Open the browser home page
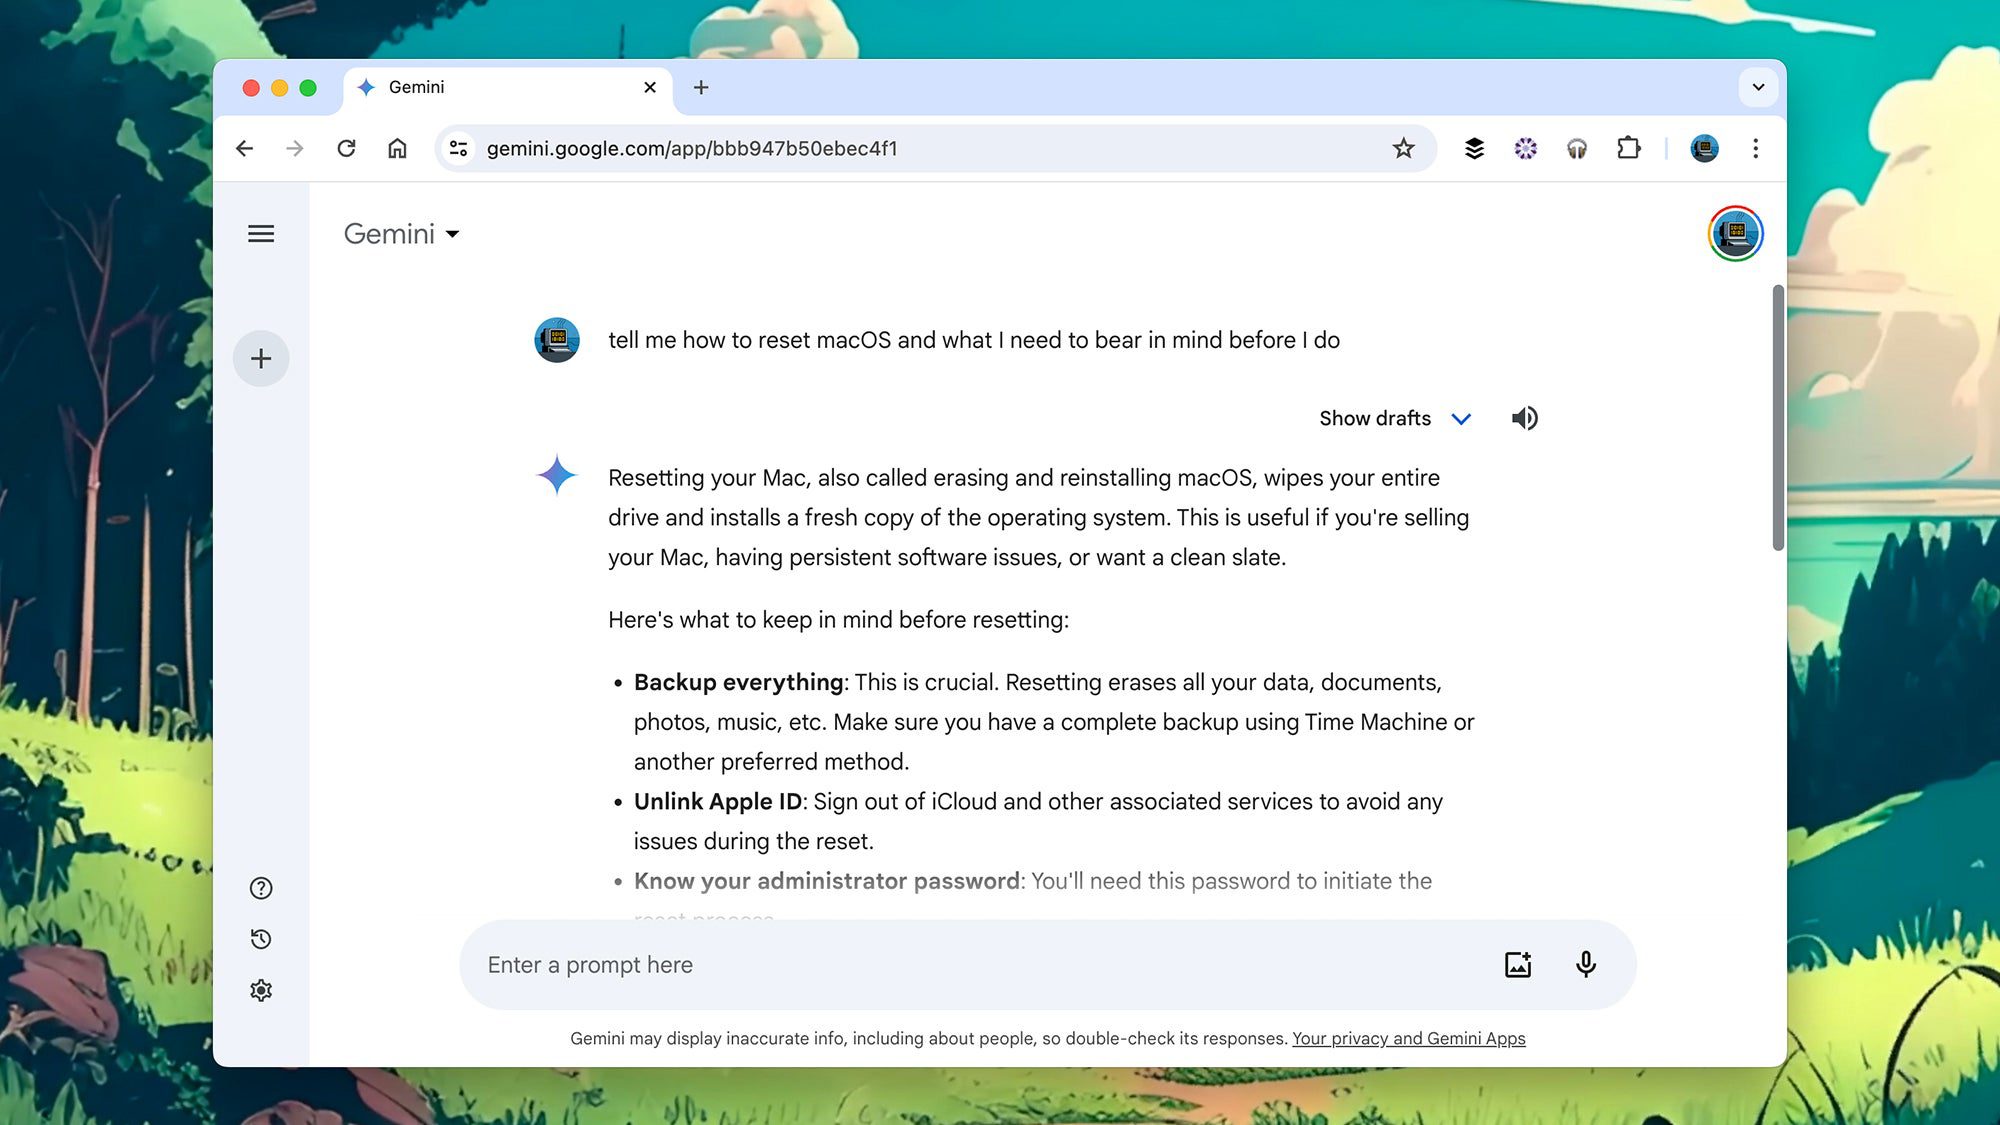Viewport: 2000px width, 1125px height. click(397, 148)
